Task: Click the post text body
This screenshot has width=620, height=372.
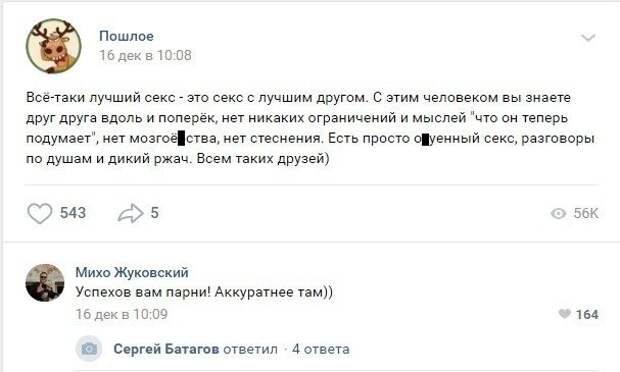Action: point(310,128)
